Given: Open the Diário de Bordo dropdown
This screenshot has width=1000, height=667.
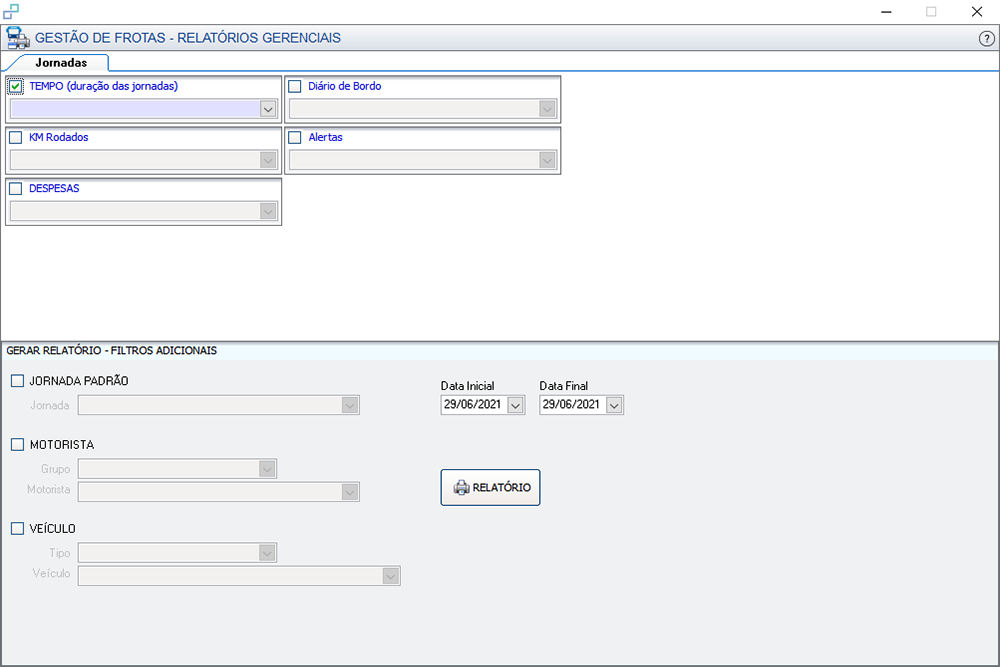Looking at the screenshot, I should [547, 109].
